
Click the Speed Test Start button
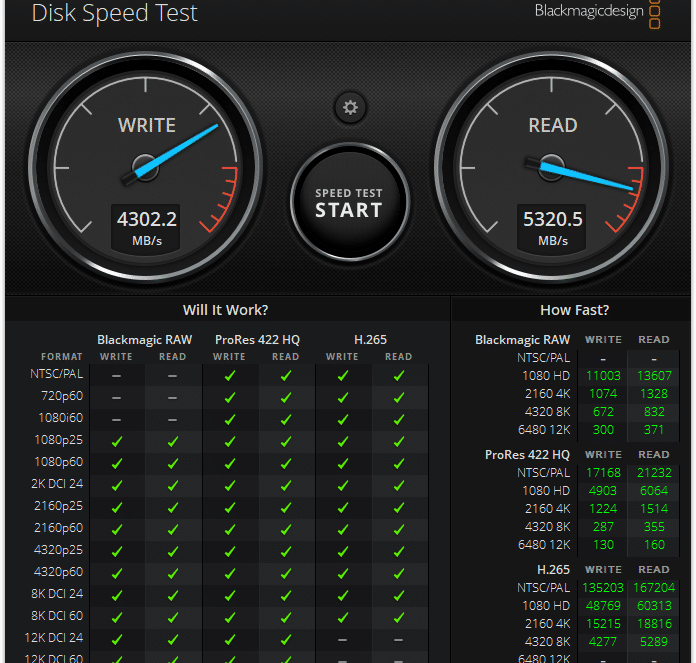(x=350, y=202)
